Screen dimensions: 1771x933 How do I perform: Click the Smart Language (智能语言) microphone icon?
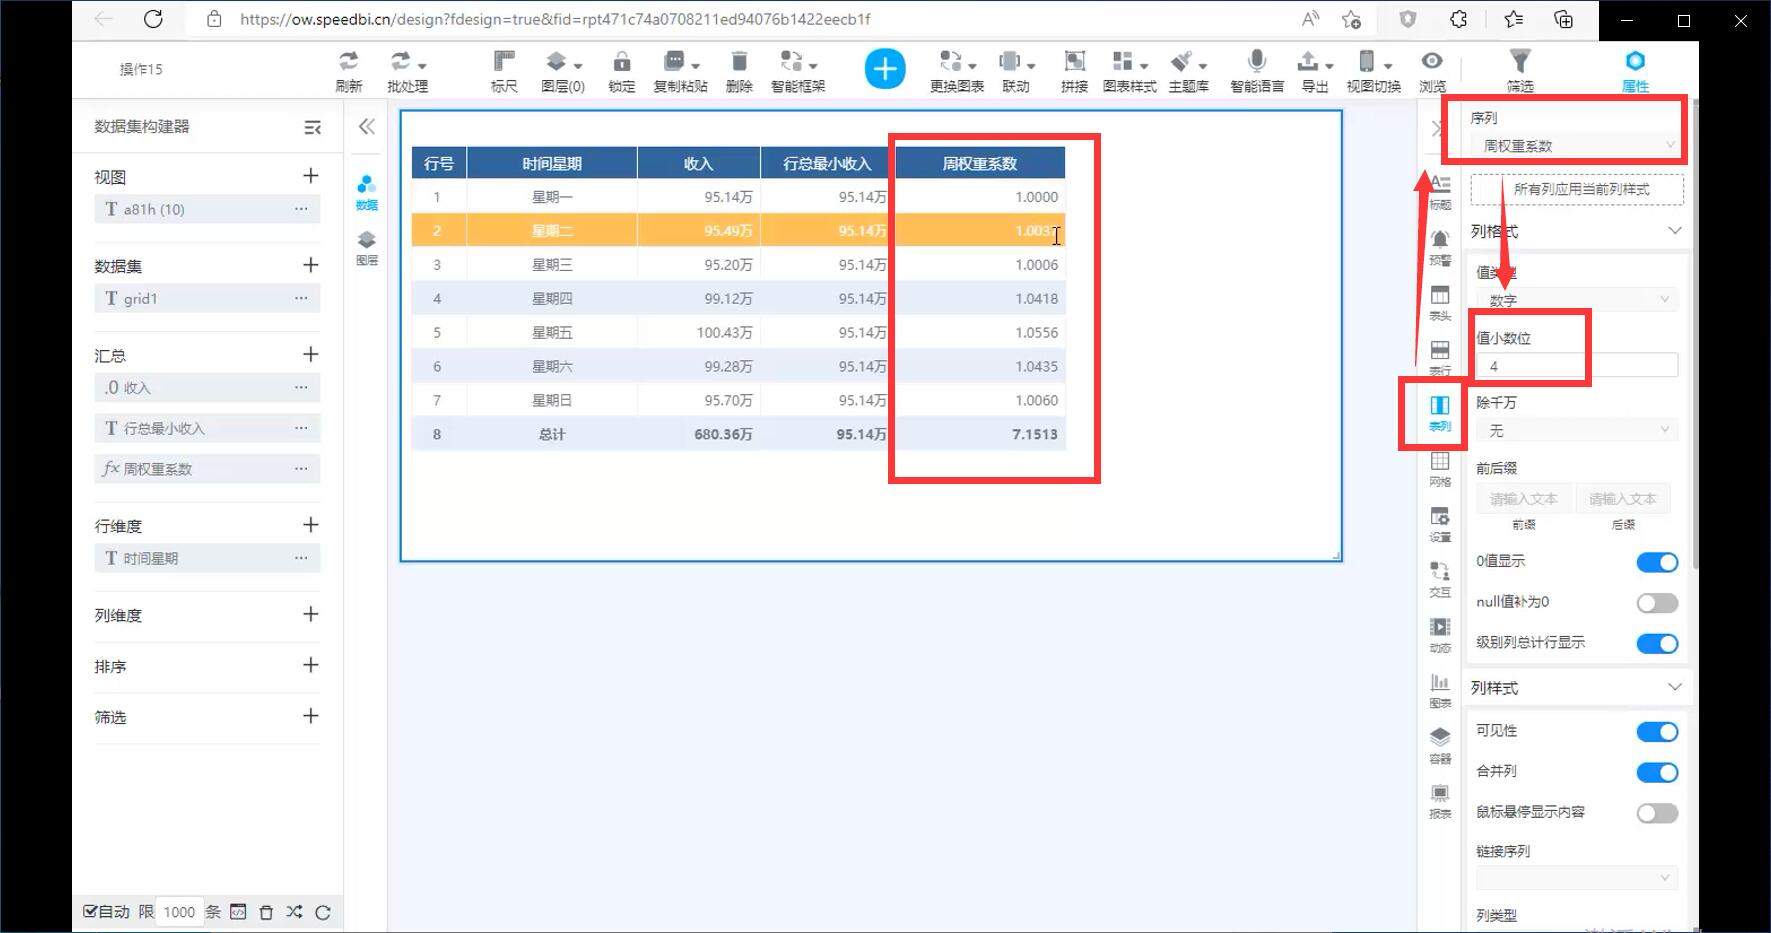[x=1257, y=70]
